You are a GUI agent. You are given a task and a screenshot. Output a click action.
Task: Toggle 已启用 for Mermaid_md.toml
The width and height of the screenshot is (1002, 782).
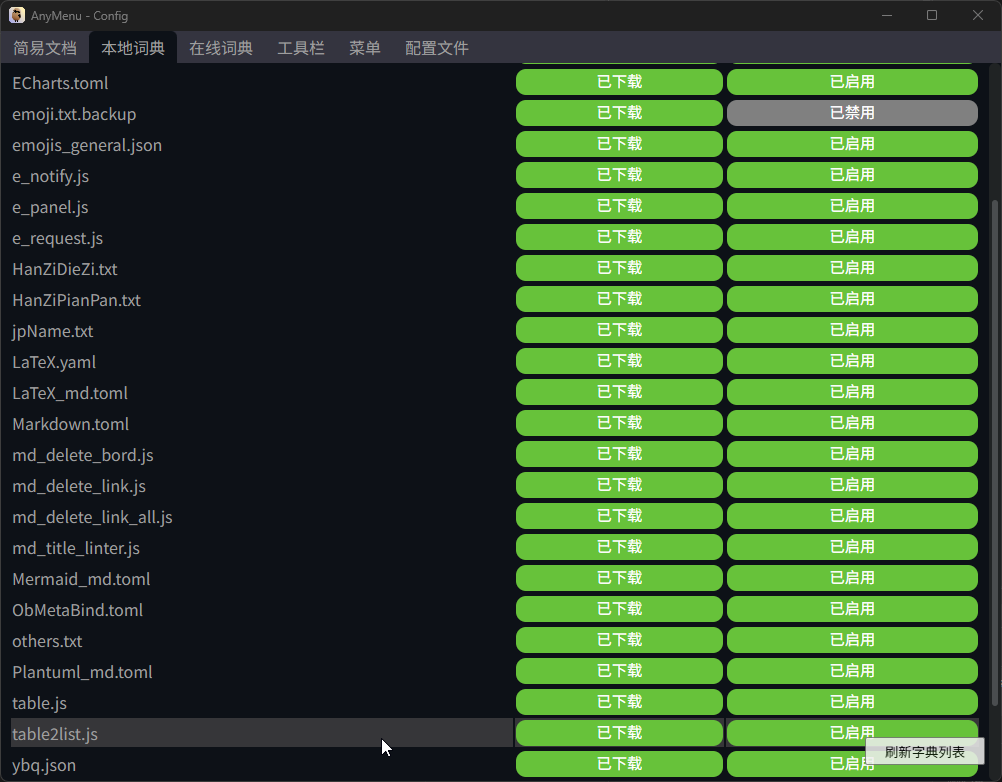pyautogui.click(x=852, y=578)
